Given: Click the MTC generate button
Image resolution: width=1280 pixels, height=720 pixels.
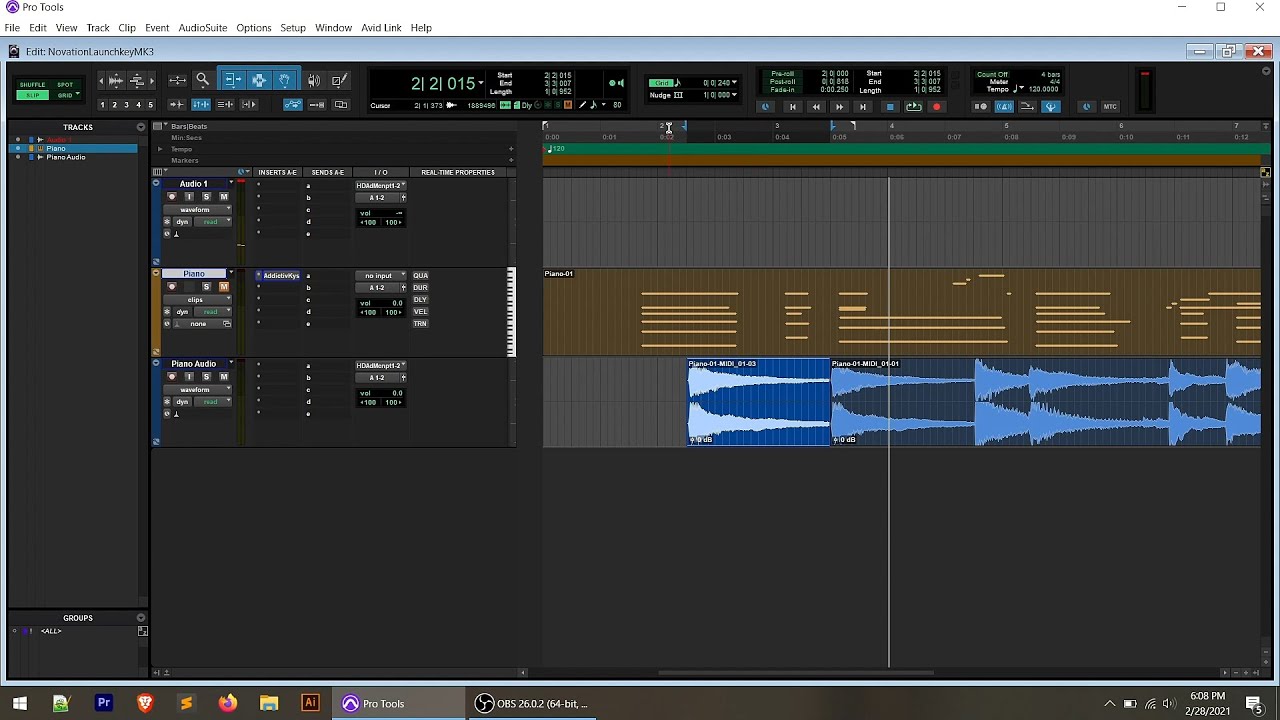Looking at the screenshot, I should pyautogui.click(x=1110, y=107).
